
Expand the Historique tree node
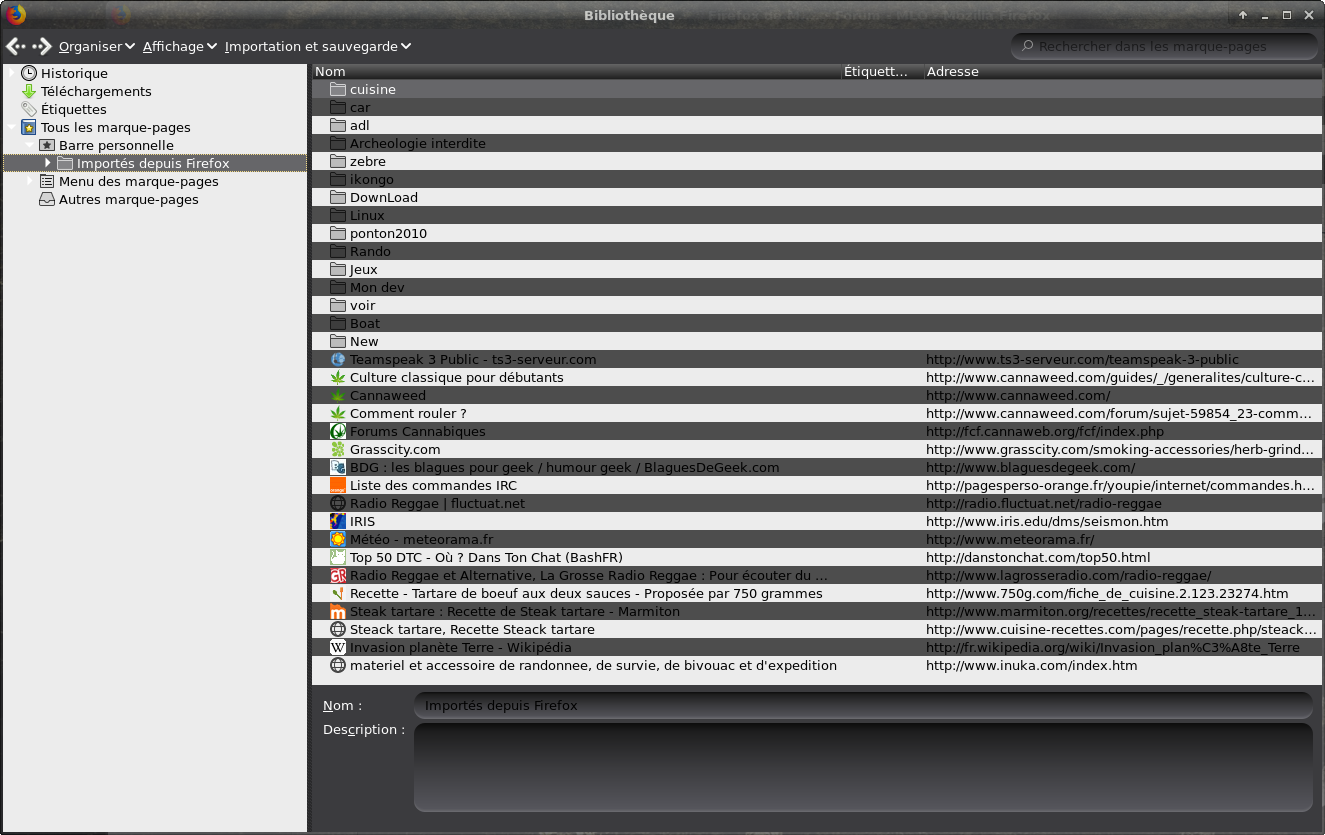12,73
